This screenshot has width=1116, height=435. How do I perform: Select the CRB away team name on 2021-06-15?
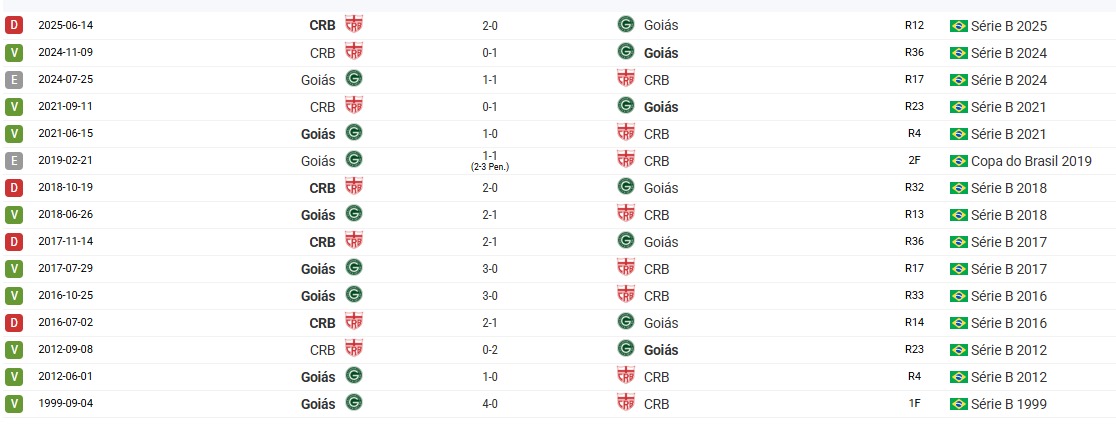pos(656,133)
